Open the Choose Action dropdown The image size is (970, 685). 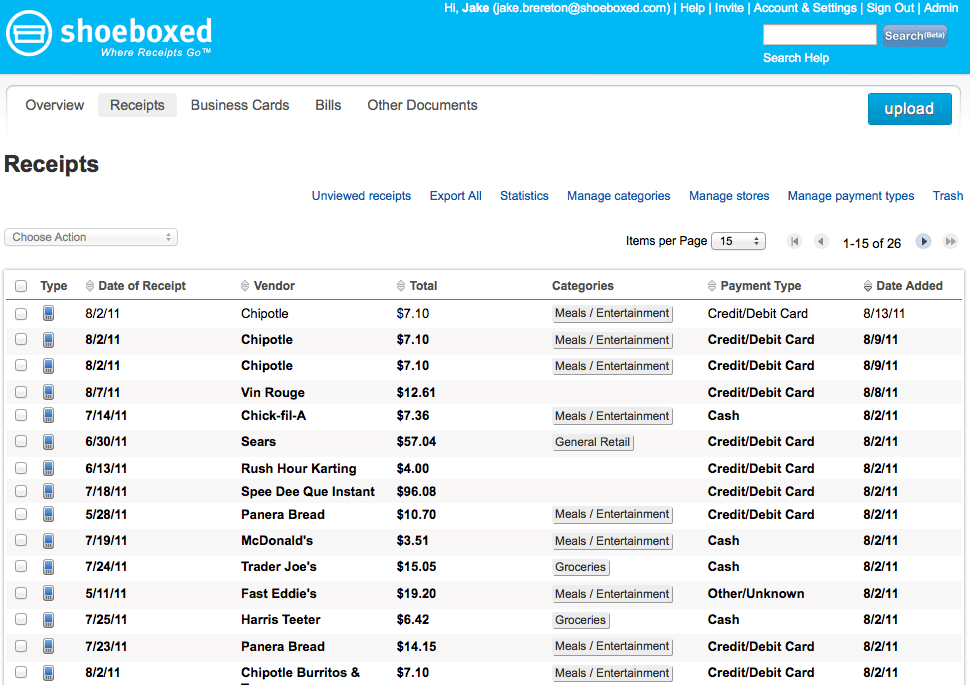(91, 237)
